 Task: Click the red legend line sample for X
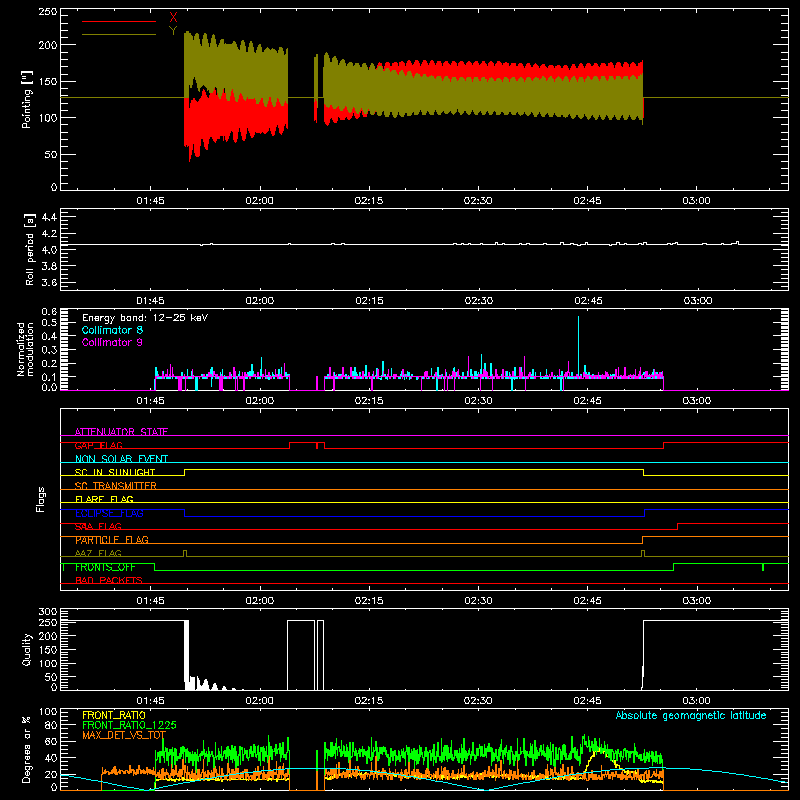119,21
